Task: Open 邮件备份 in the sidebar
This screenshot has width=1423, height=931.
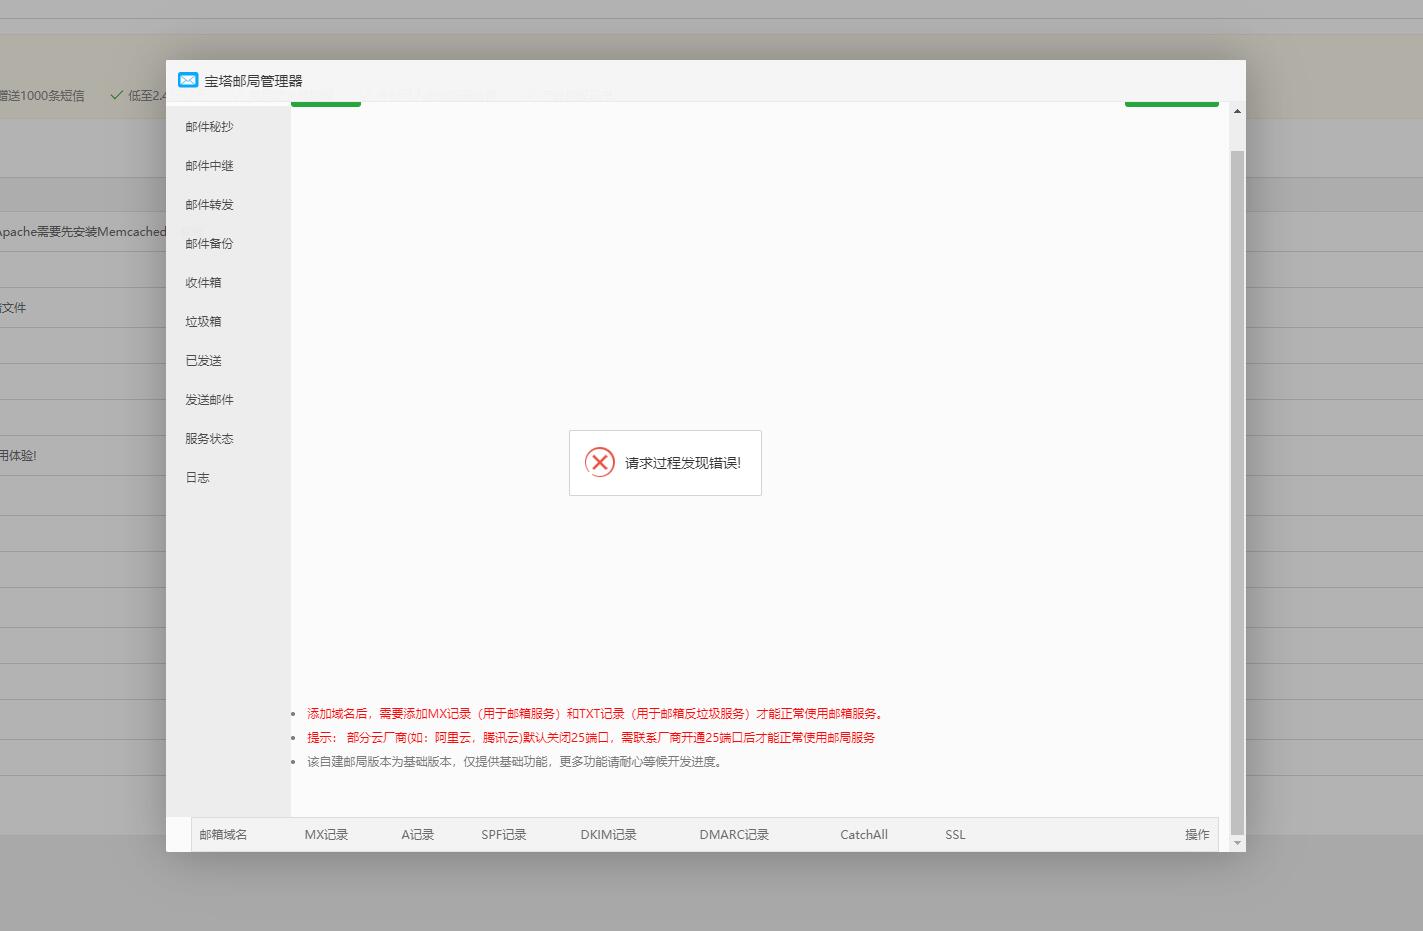Action: pos(209,244)
